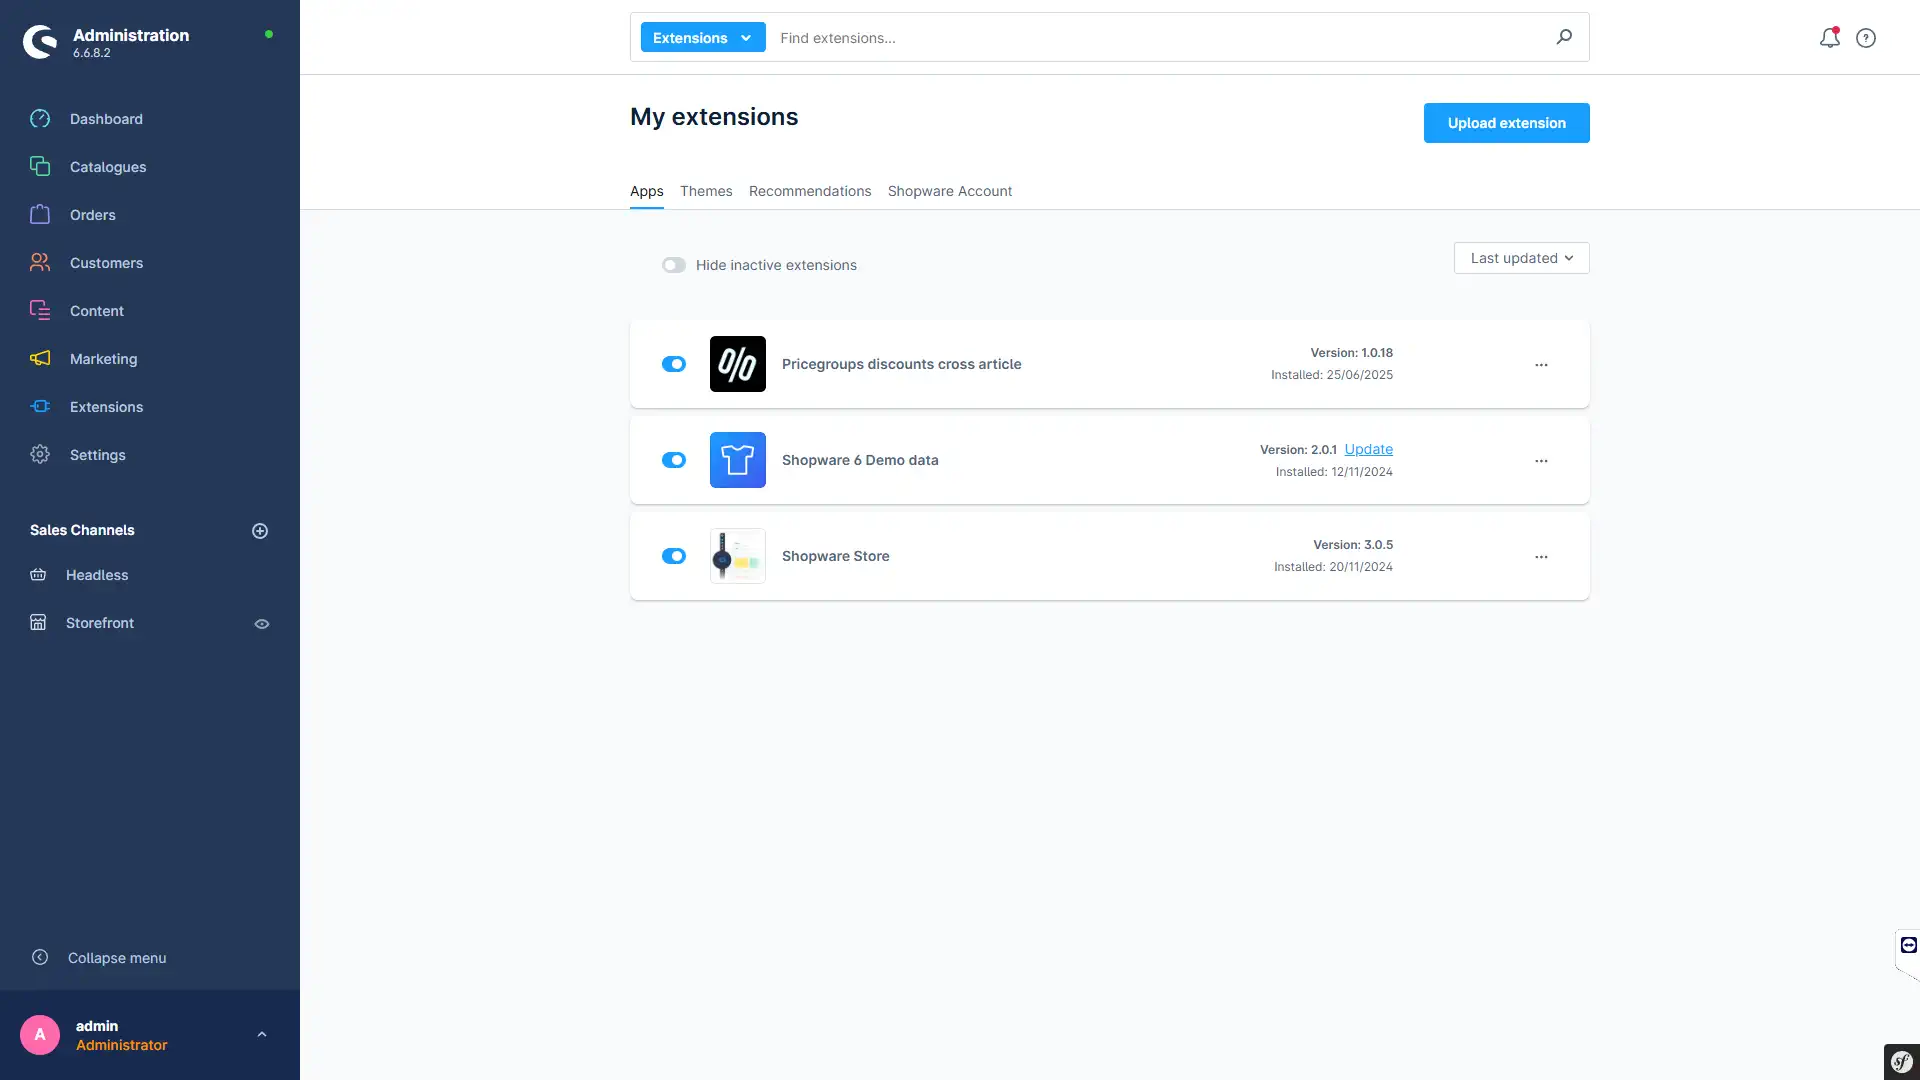Select the Apps tab
The width and height of the screenshot is (1920, 1080).
pyautogui.click(x=647, y=191)
